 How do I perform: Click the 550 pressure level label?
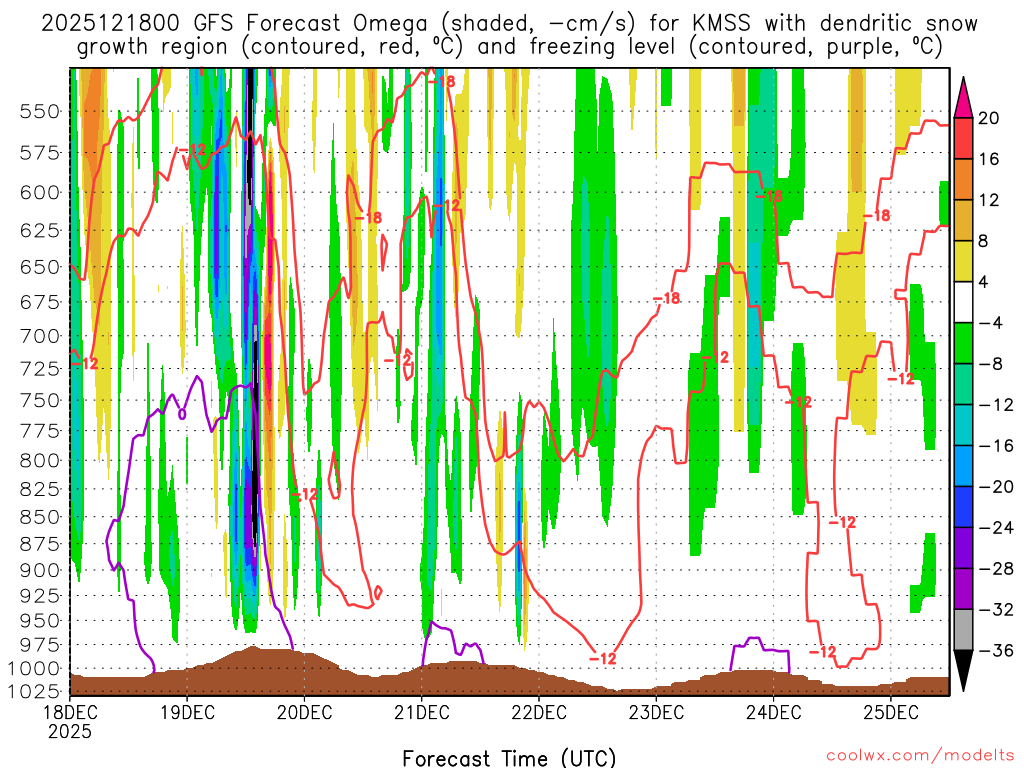tap(40, 112)
